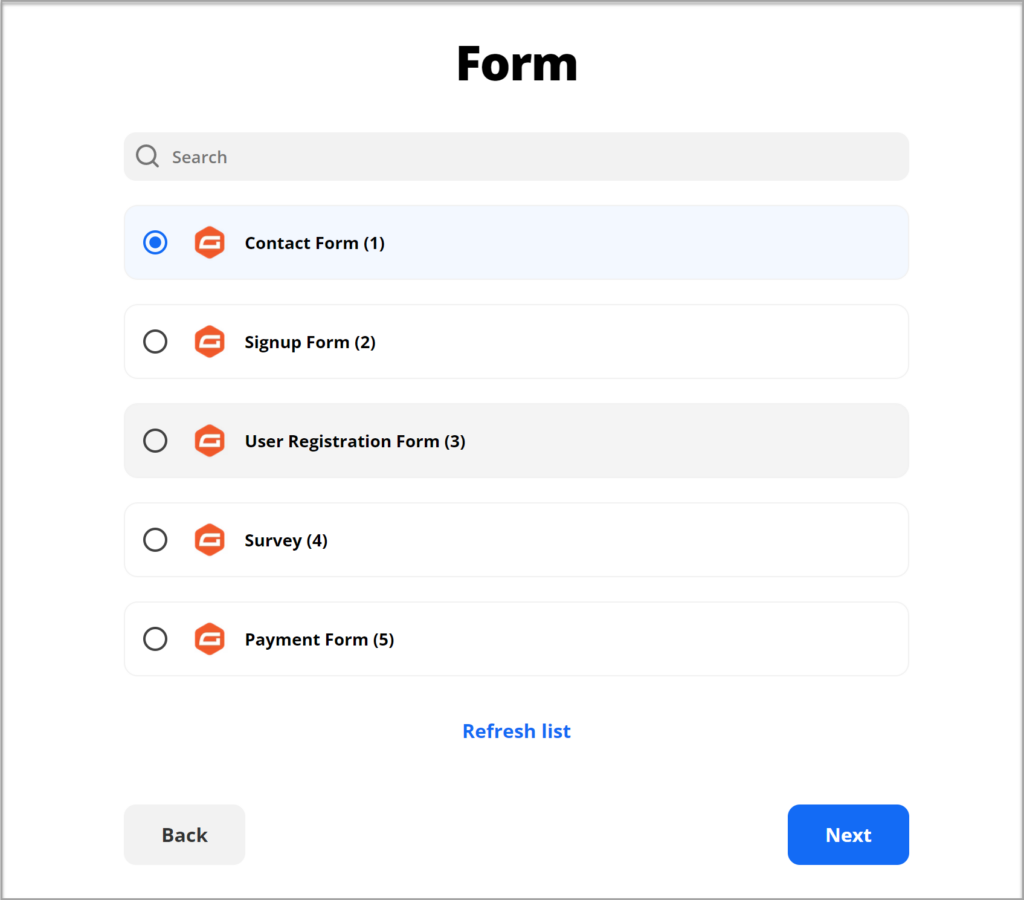Select the Contact Form (1) radio button
Viewport: 1024px width, 900px height.
(155, 242)
